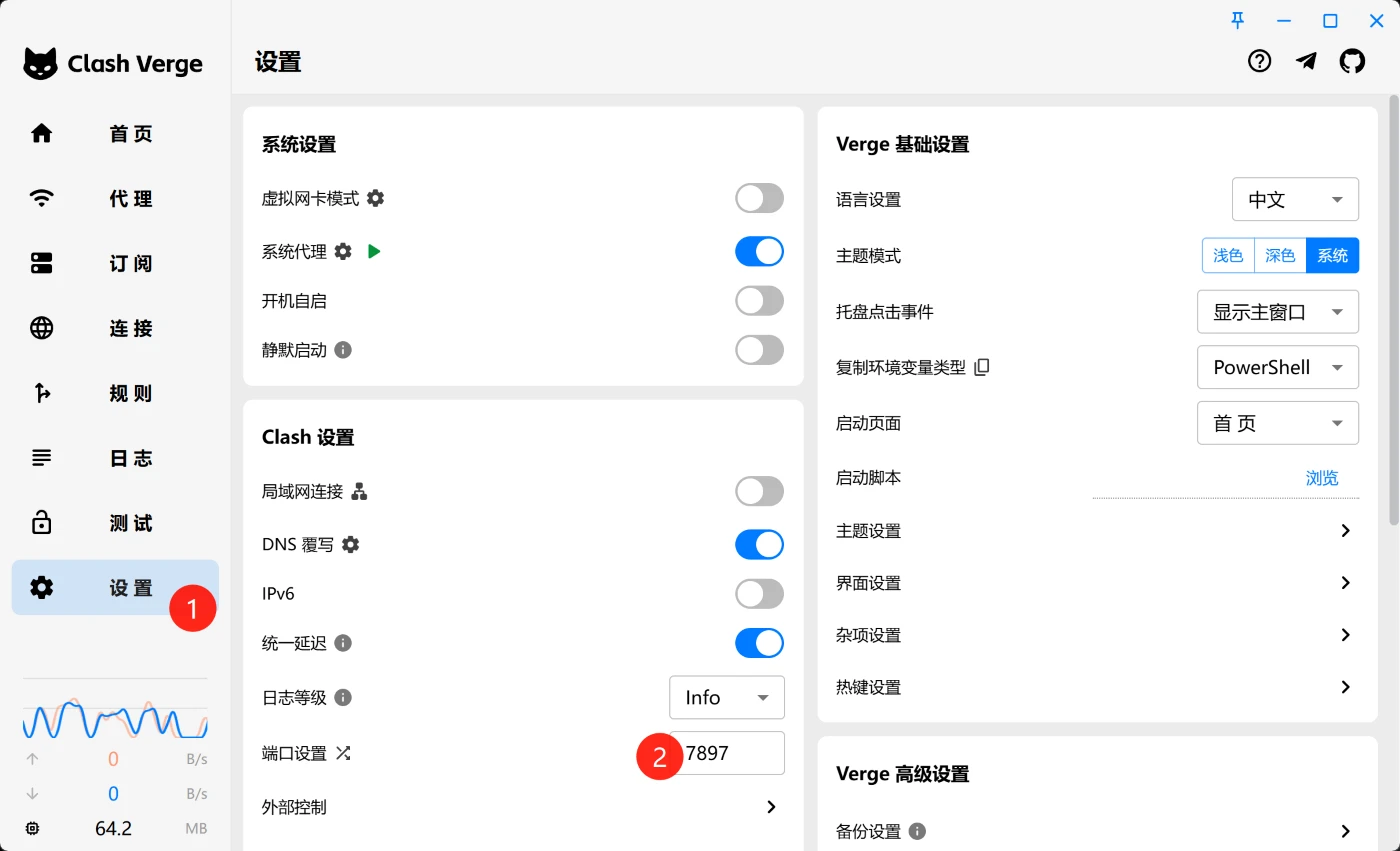
Task: Click the rules branch icon in the sidebar
Action: [x=41, y=393]
